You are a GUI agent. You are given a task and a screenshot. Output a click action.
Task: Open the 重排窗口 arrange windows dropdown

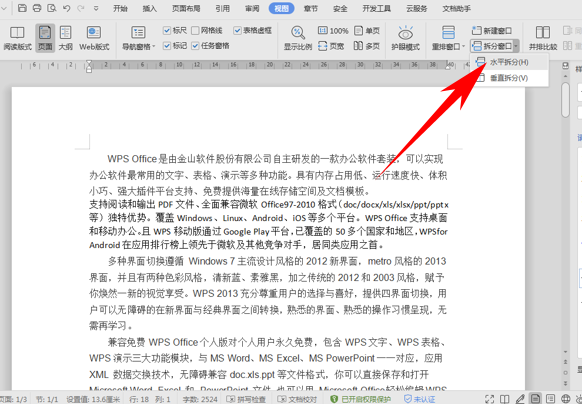pos(448,38)
